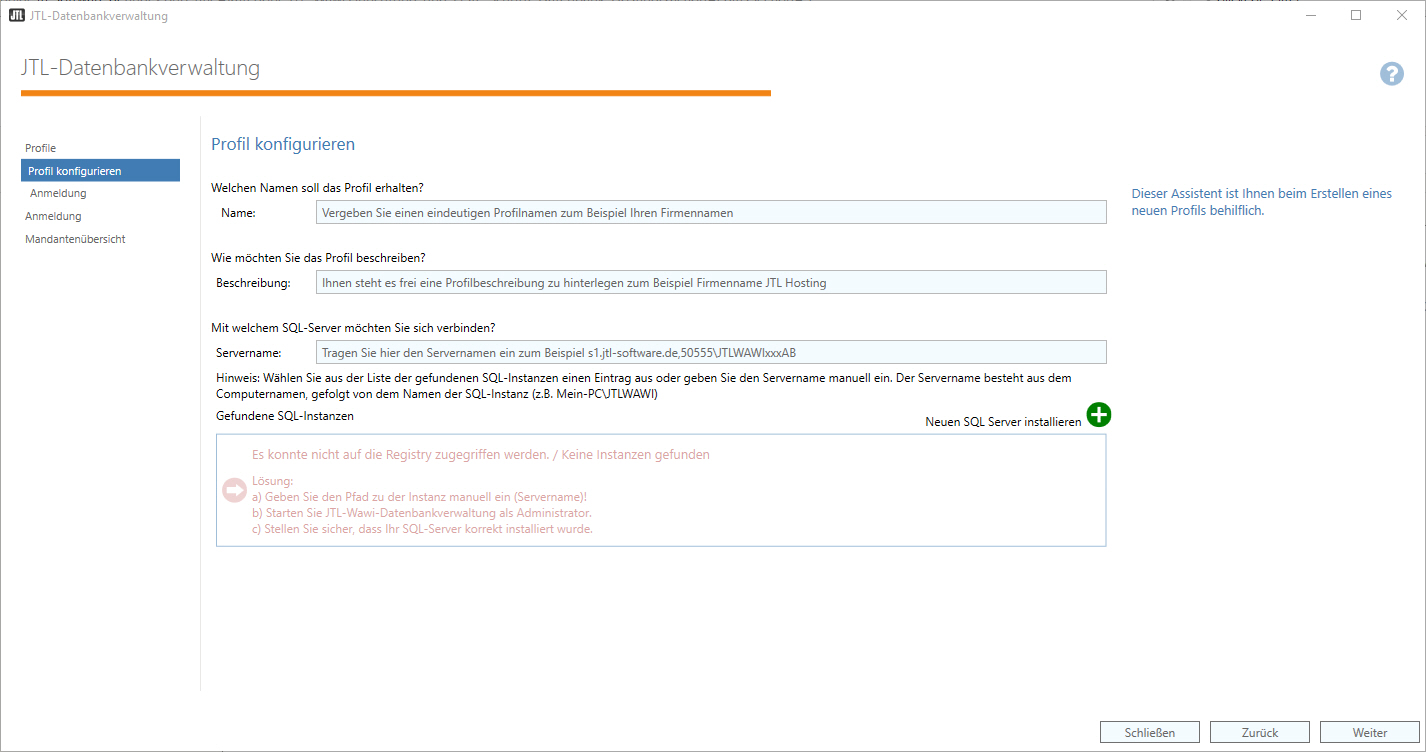Minimize the JTL-Datenbankverwaltung window
The width and height of the screenshot is (1426, 752).
click(x=1310, y=15)
